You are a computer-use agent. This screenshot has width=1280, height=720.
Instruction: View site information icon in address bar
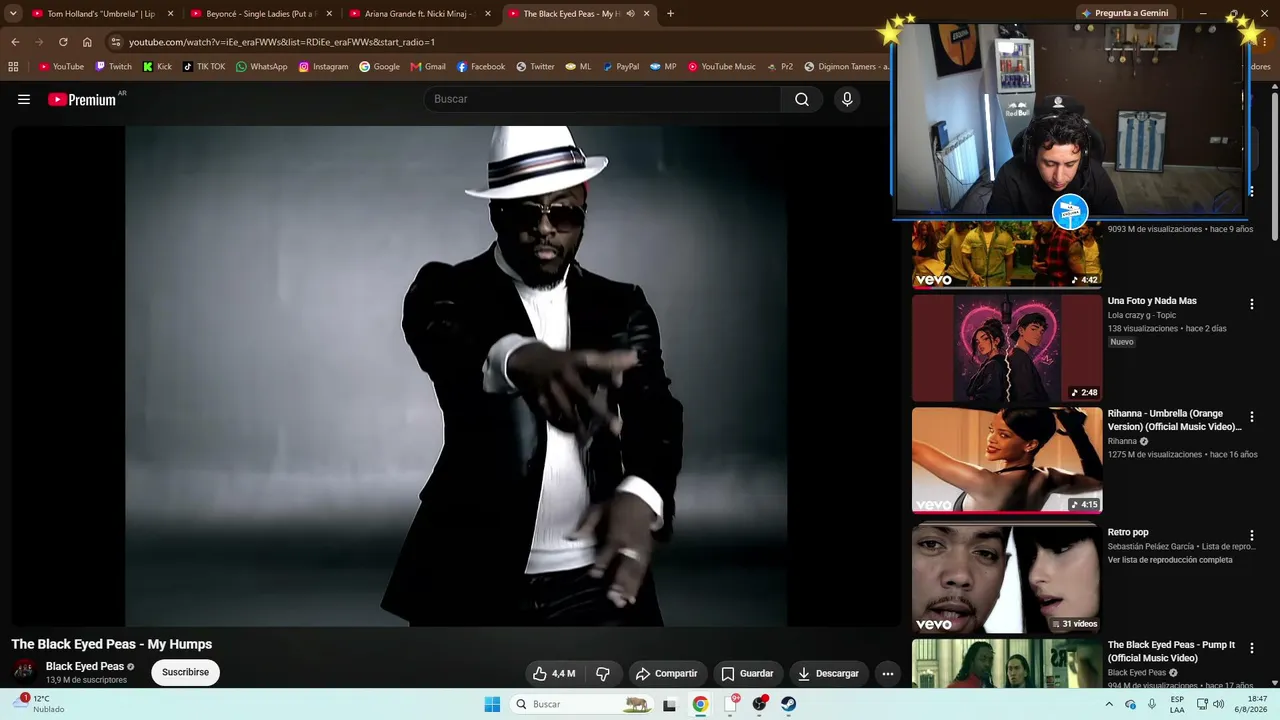click(116, 42)
